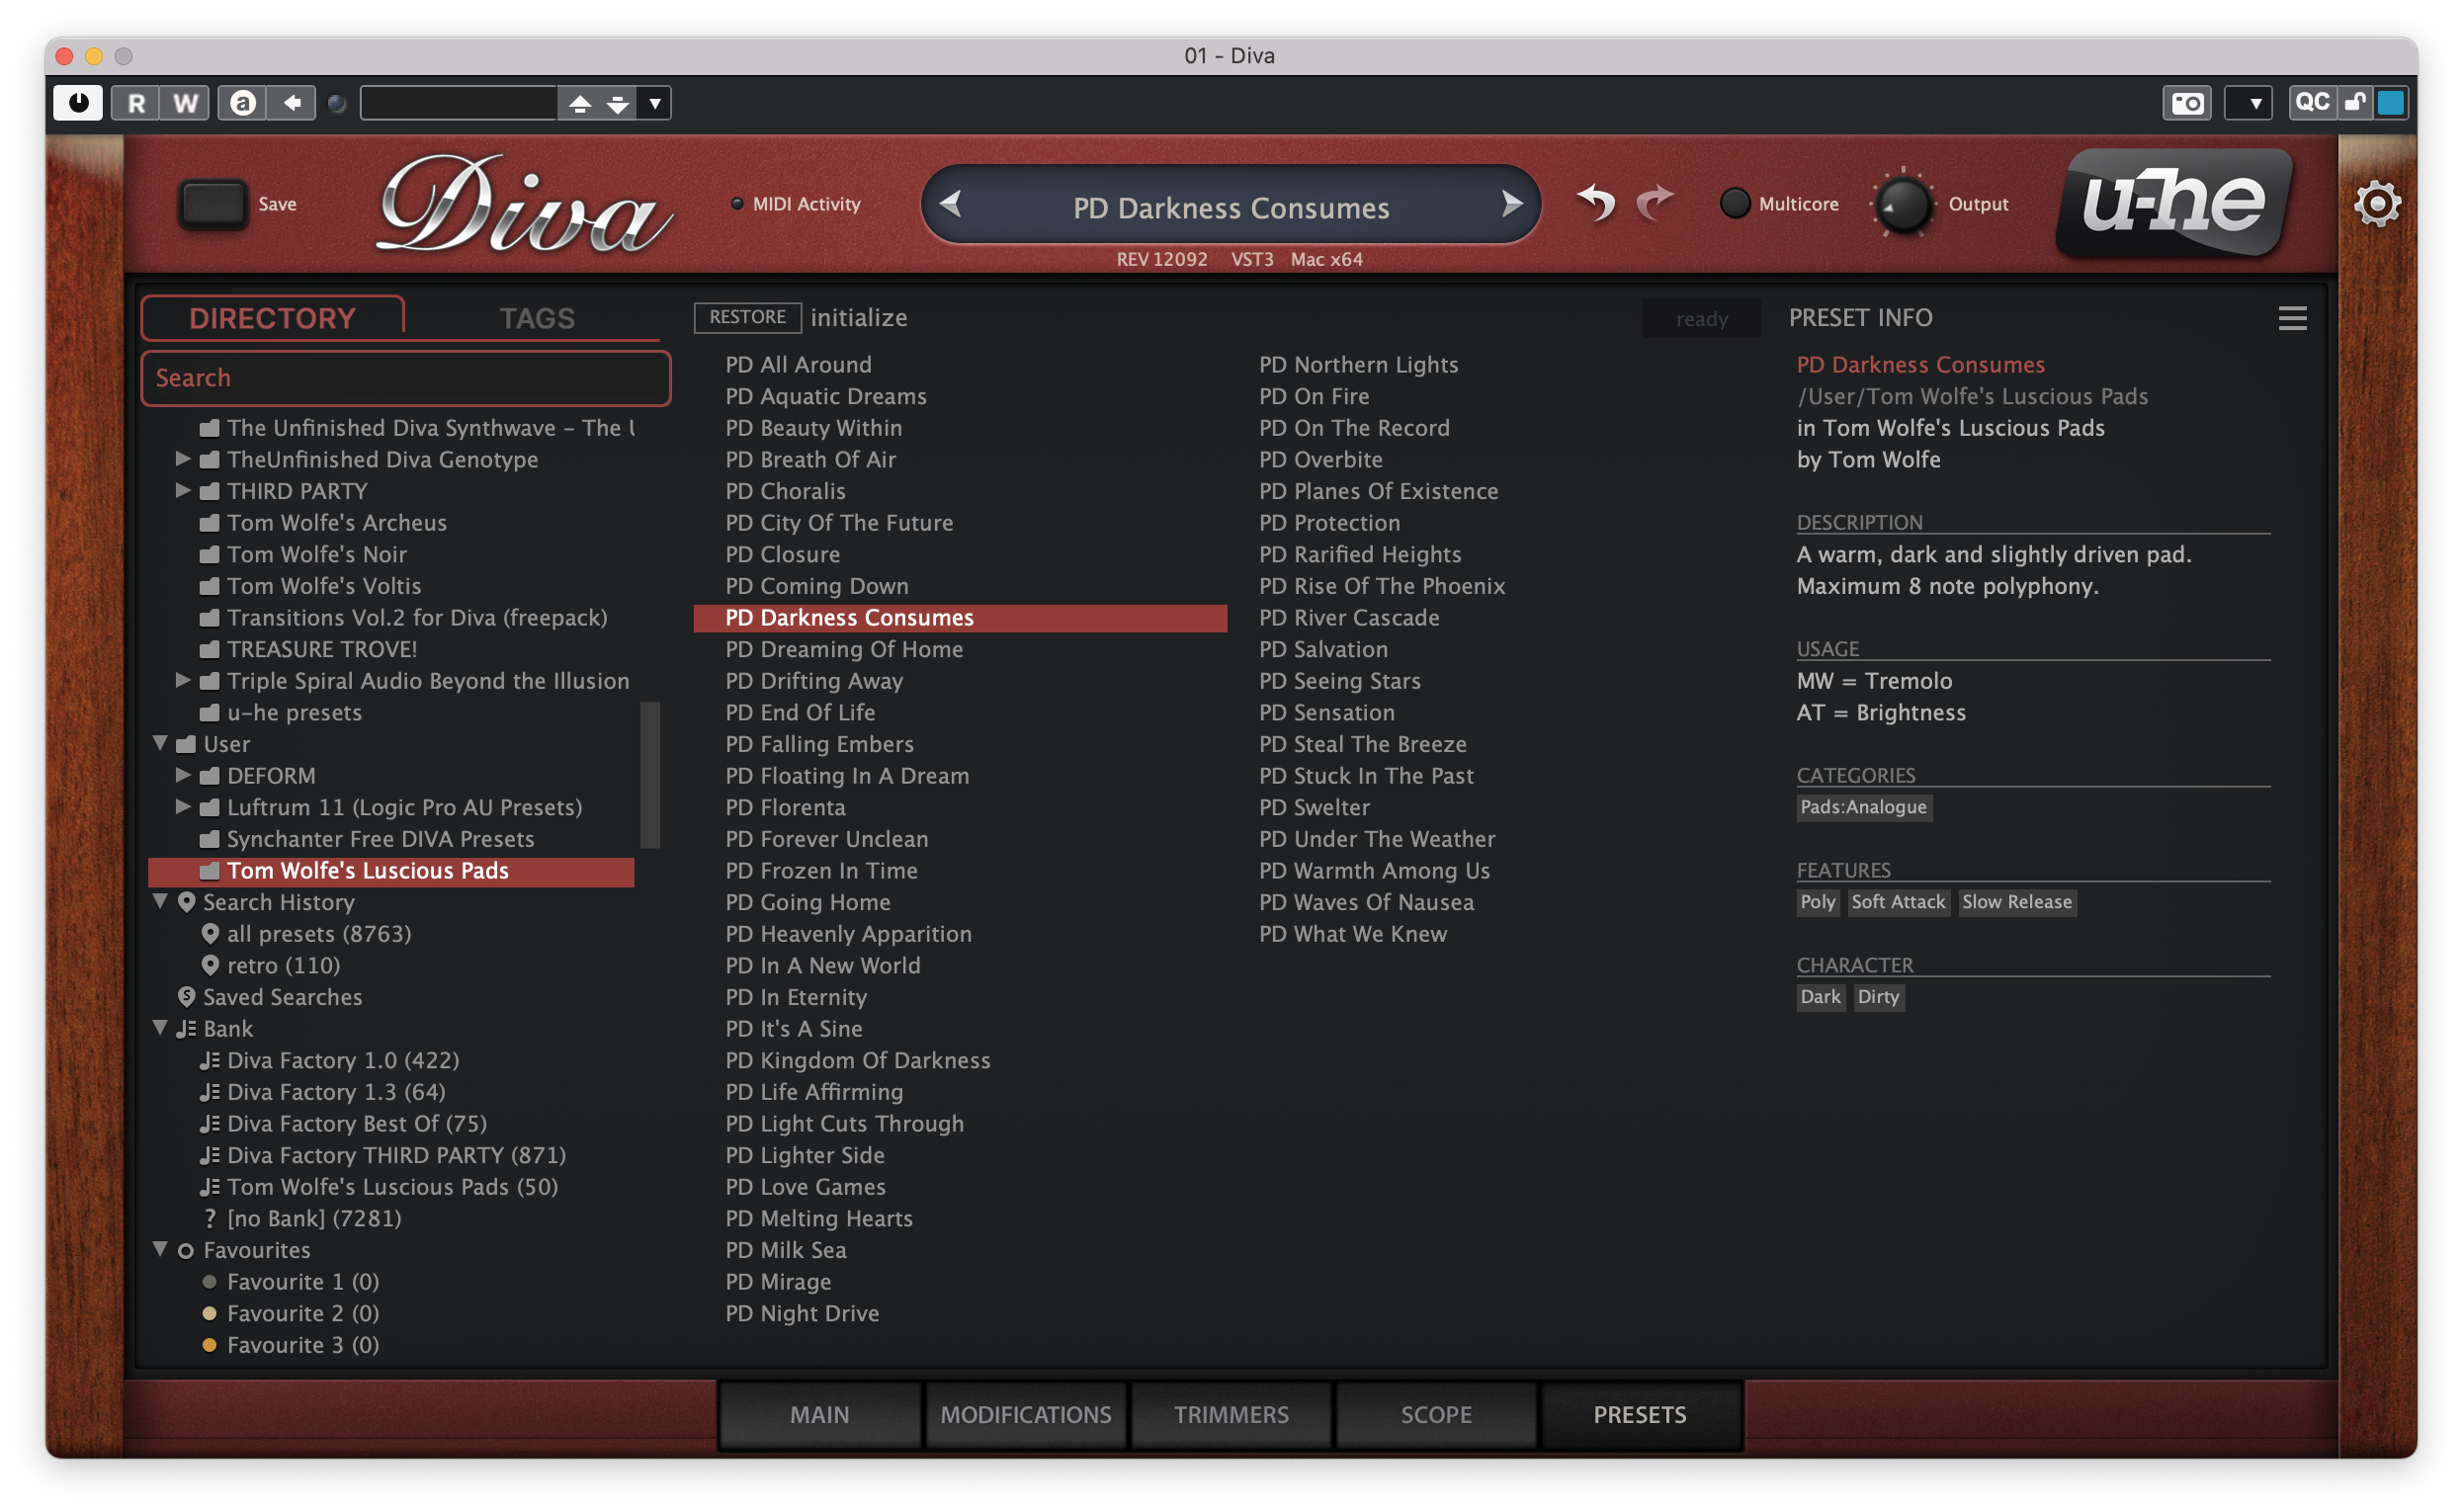Select preset PD Northern Lights
Screen dimensions: 2463x1512
click(x=1358, y=365)
